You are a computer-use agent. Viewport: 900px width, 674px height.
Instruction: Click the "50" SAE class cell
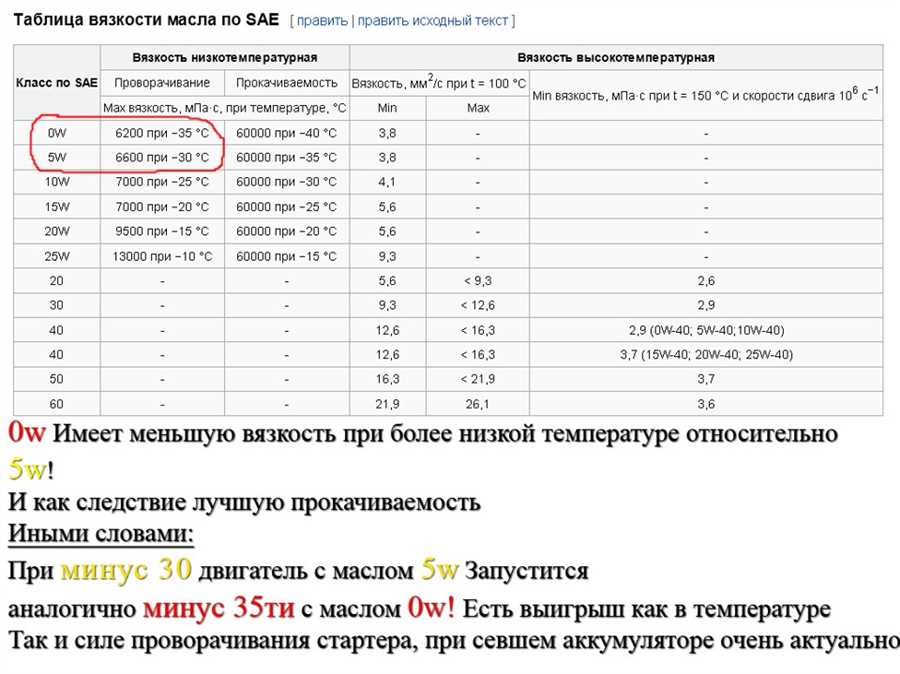57,379
